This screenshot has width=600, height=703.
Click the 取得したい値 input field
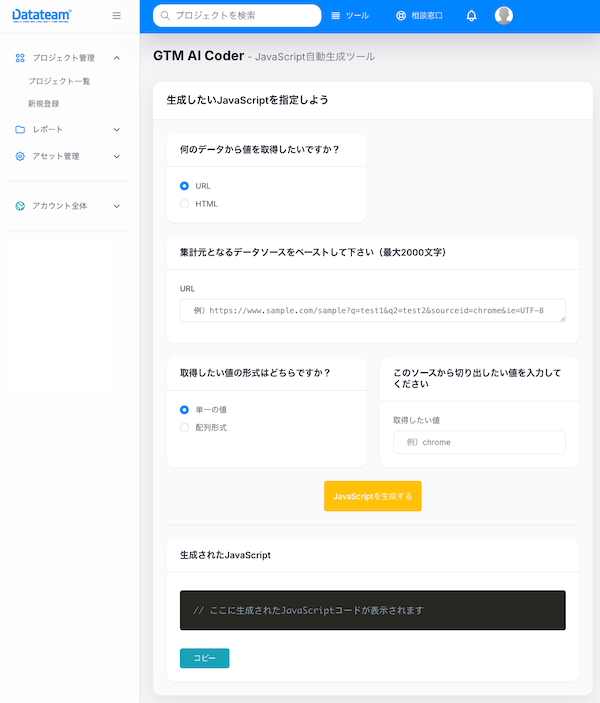coord(479,442)
